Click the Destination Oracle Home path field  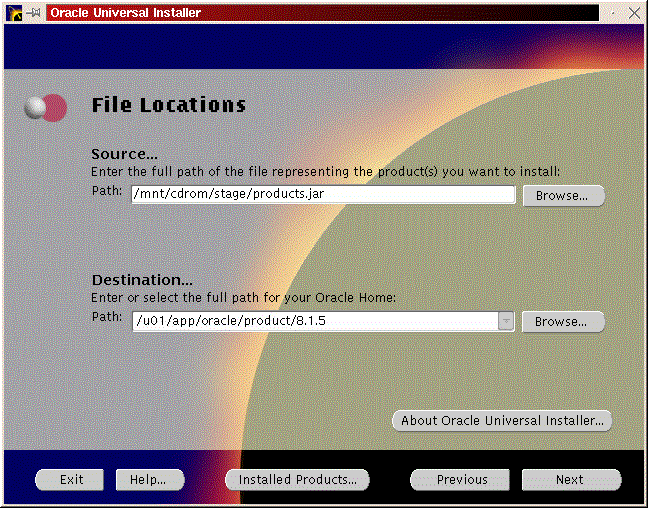[x=314, y=321]
